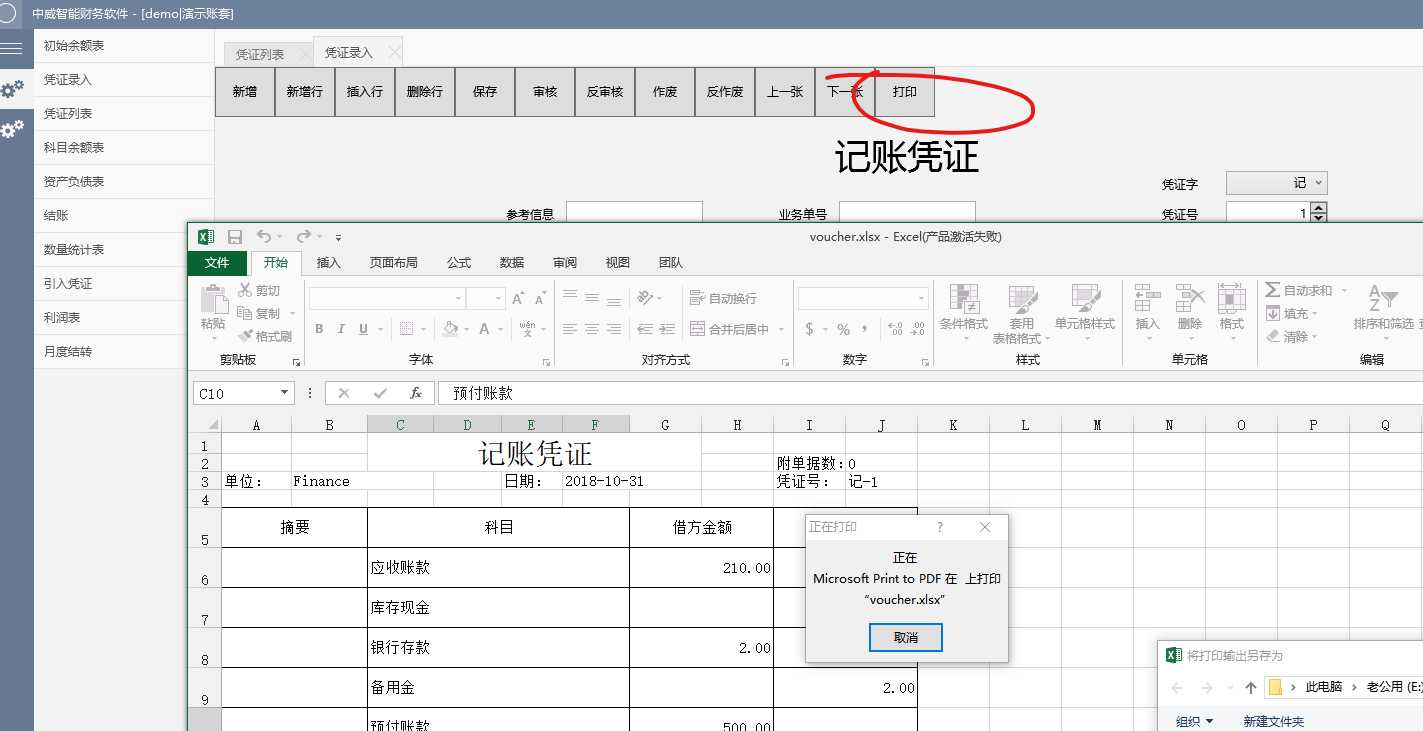Click the 剪切 cut scissors icon

(x=245, y=290)
